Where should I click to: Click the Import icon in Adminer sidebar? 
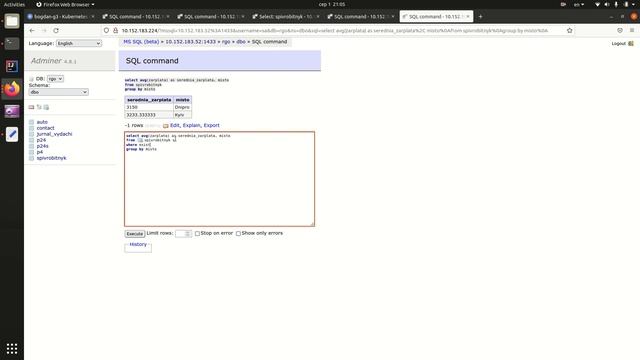39,107
